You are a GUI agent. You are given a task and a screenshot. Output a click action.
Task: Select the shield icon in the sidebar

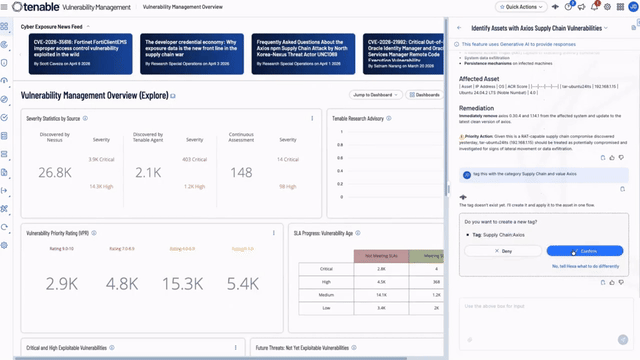click(4, 63)
